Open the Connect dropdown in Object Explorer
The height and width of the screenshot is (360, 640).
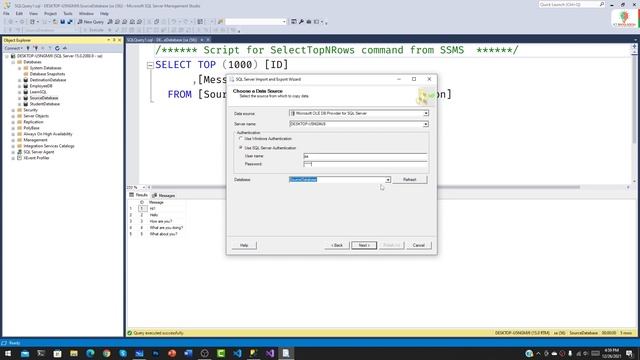[x=13, y=48]
